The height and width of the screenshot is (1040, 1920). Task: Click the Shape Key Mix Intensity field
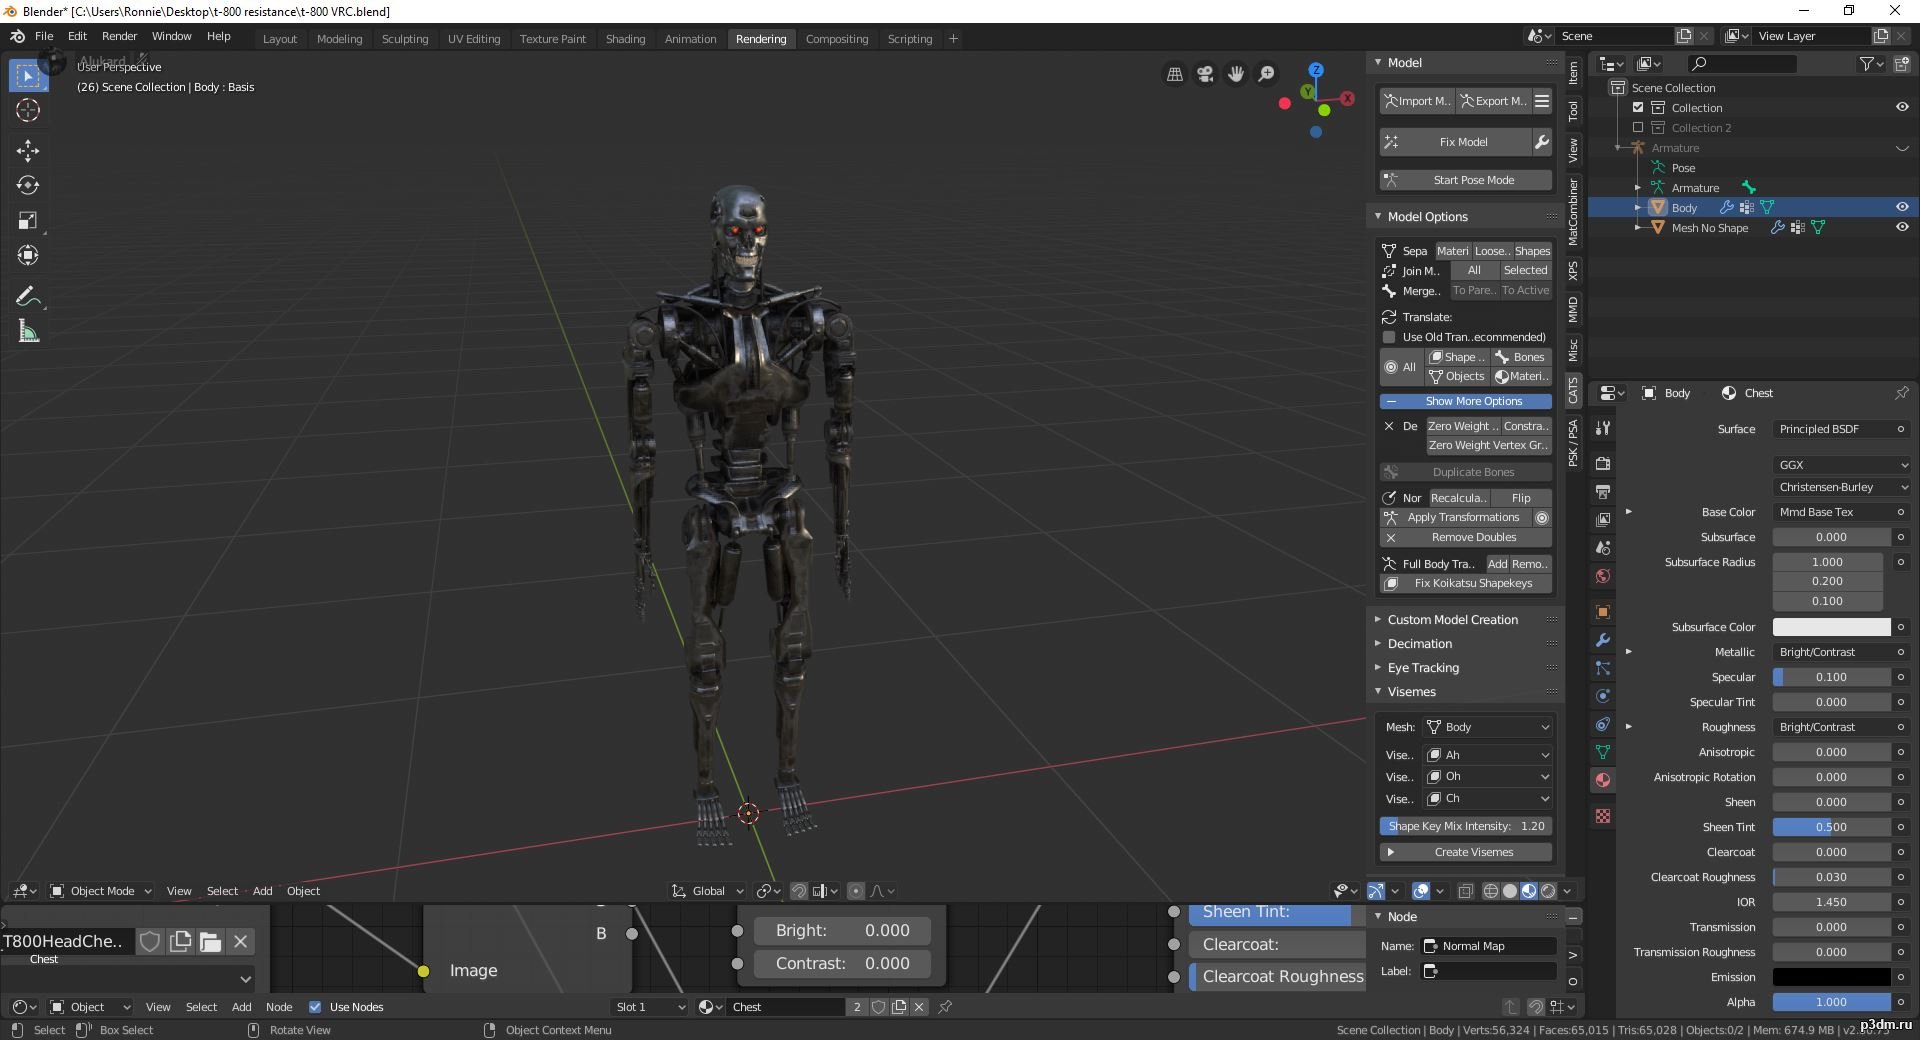pyautogui.click(x=1466, y=826)
